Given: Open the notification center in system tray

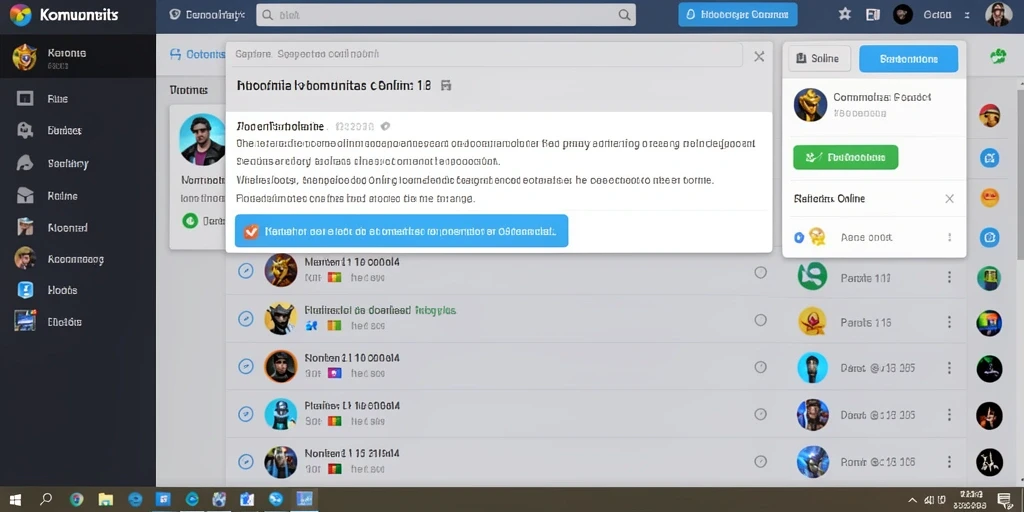Looking at the screenshot, I should pyautogui.click(x=1004, y=500).
